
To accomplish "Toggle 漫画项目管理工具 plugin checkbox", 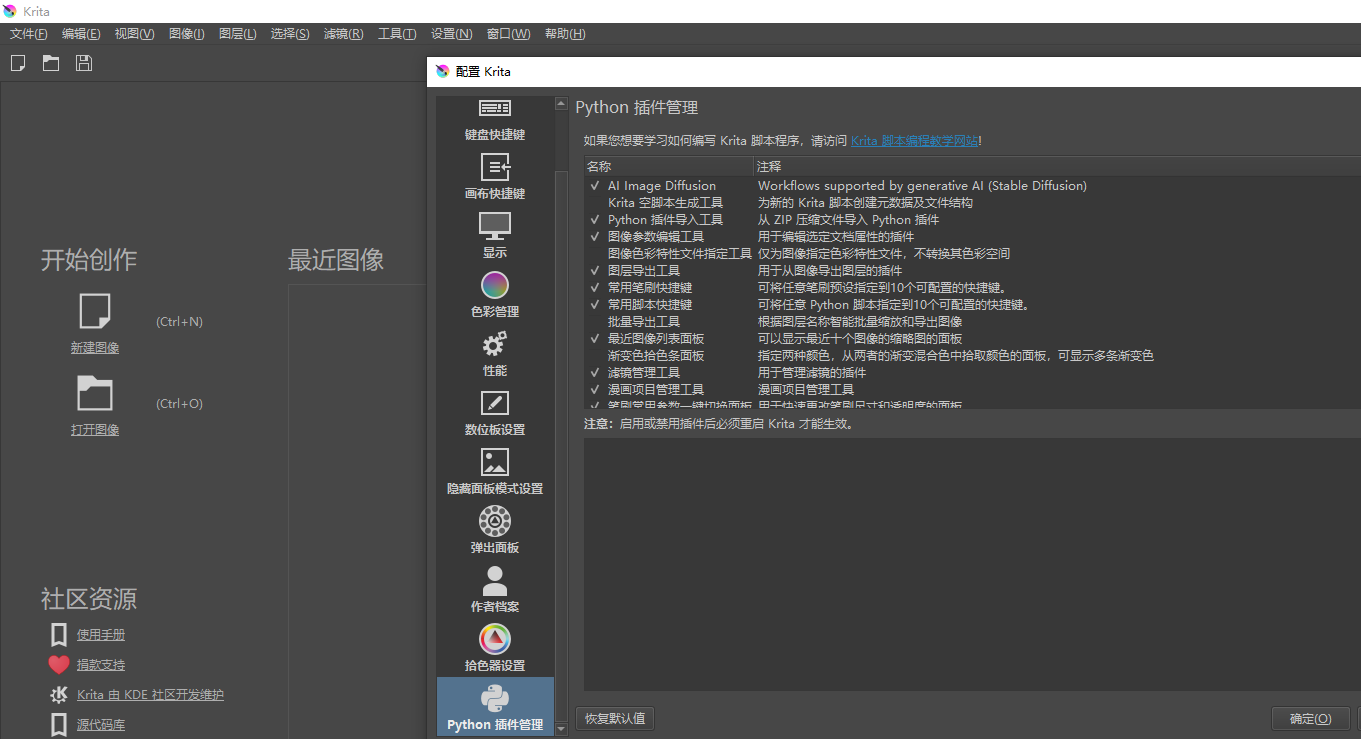I will click(595, 390).
